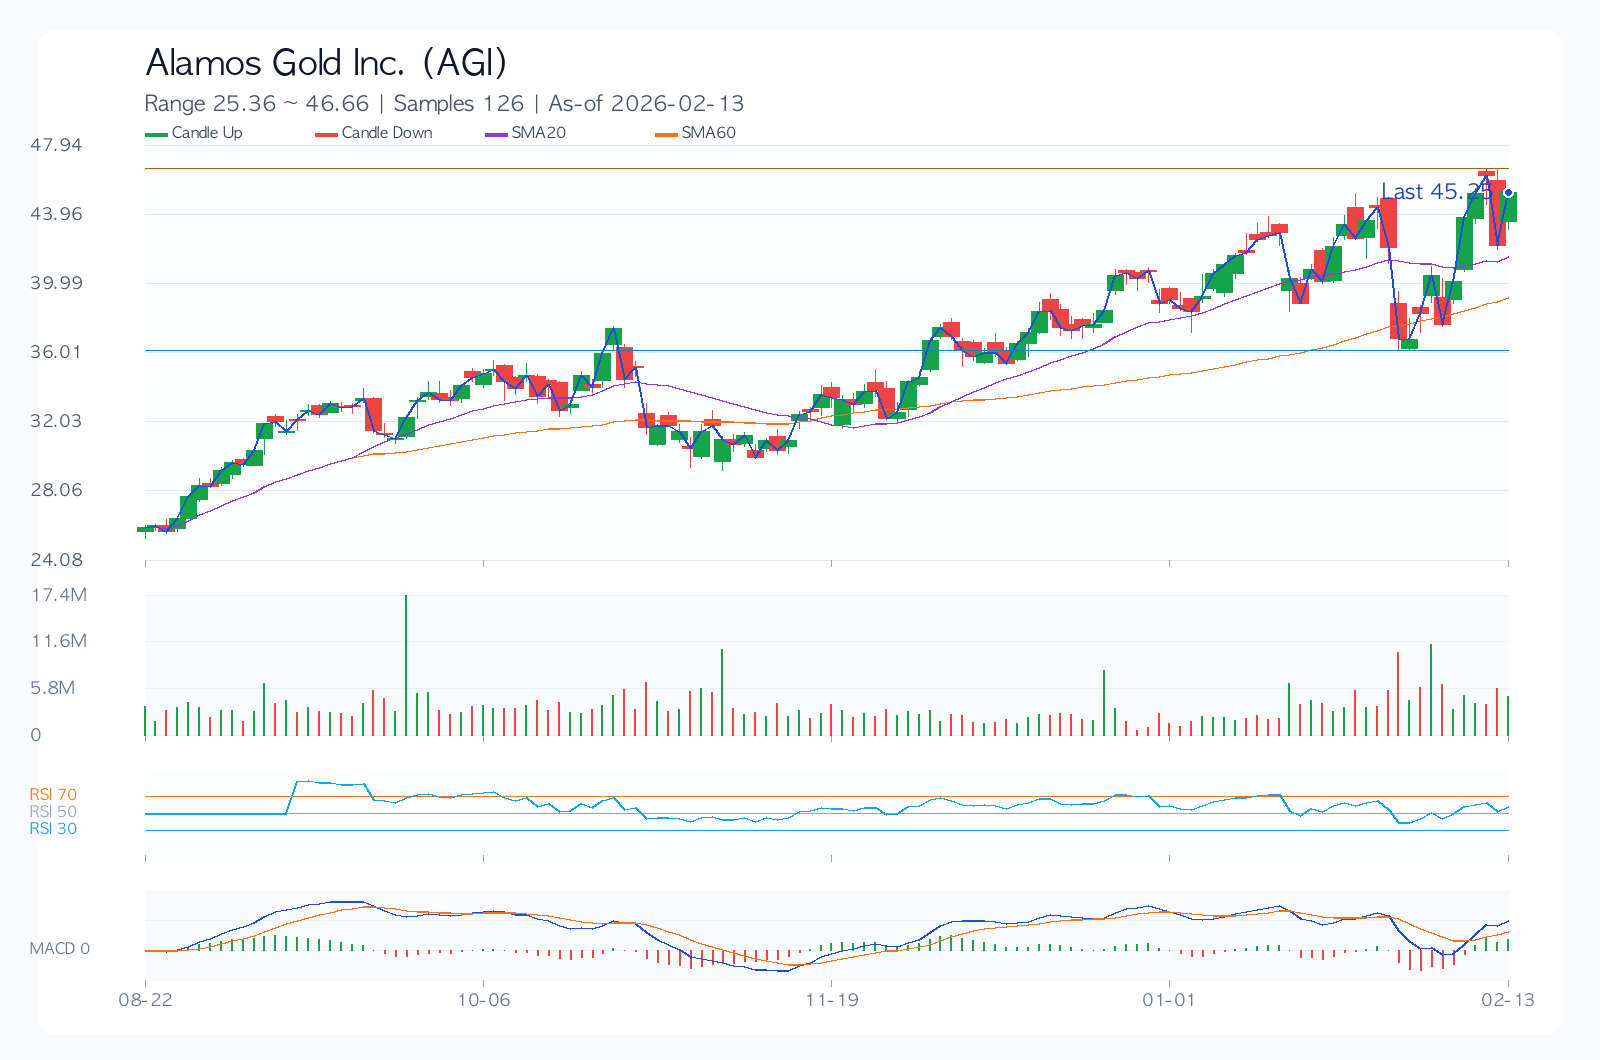The width and height of the screenshot is (1600, 1060).
Task: Click the MACD 0 axis label
Action: [x=59, y=949]
